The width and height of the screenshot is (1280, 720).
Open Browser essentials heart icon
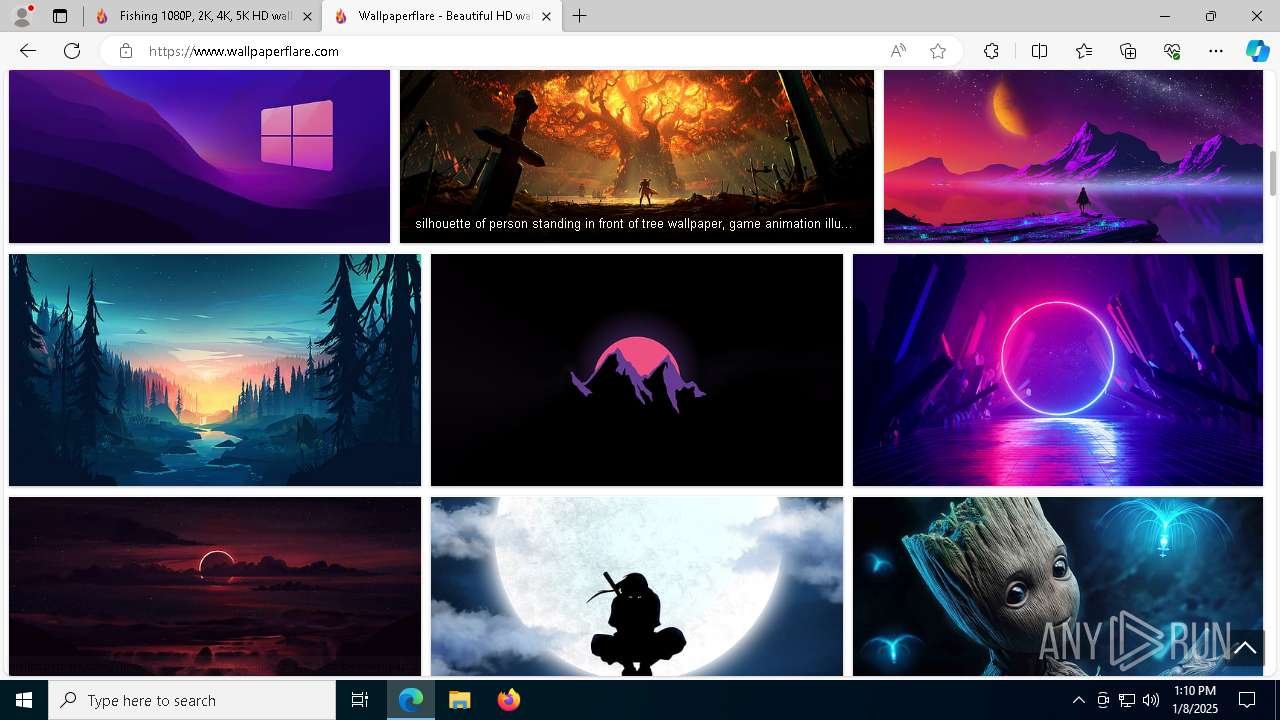click(x=1172, y=51)
